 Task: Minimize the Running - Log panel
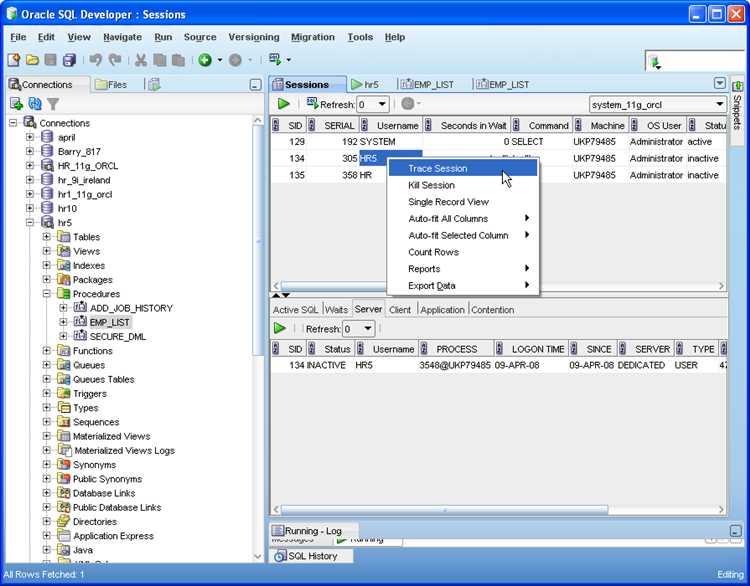pyautogui.click(x=736, y=531)
